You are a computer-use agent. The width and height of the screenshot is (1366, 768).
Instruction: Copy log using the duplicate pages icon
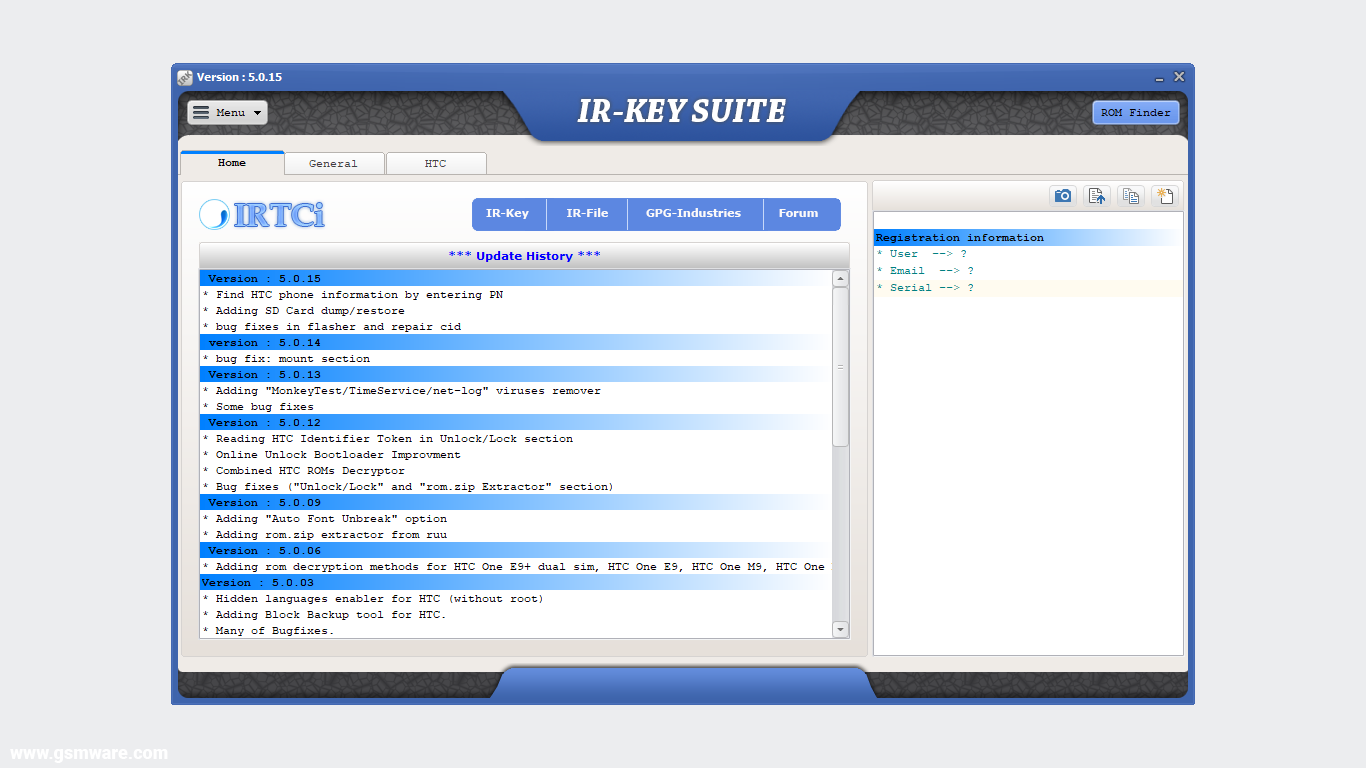point(1131,196)
